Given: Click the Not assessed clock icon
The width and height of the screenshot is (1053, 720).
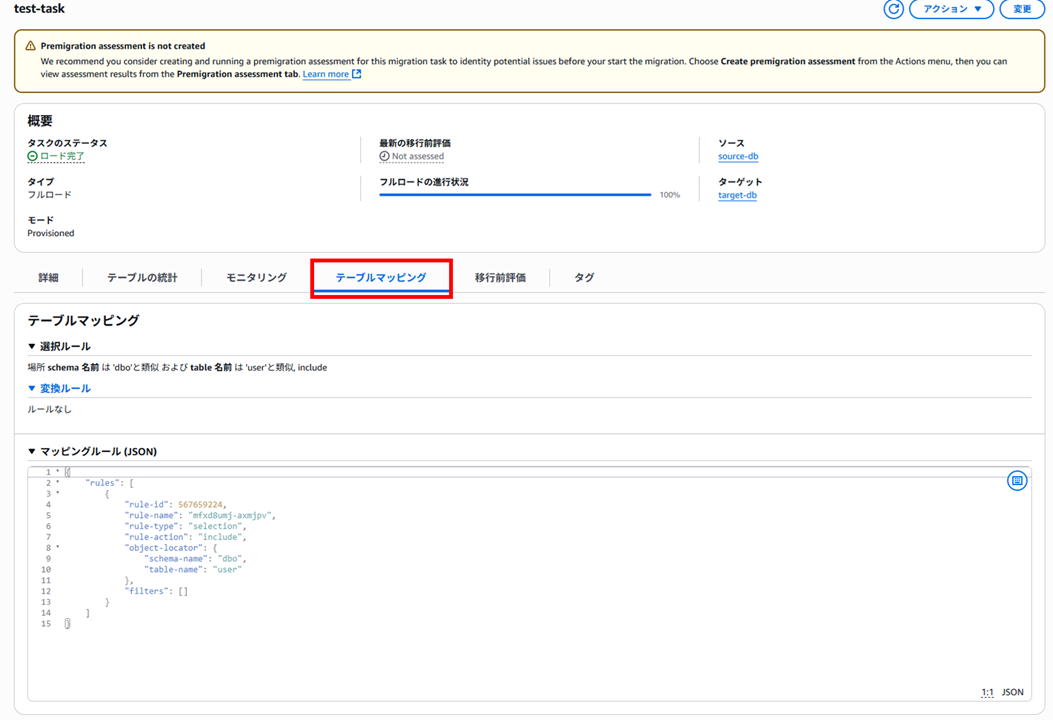Looking at the screenshot, I should pyautogui.click(x=384, y=156).
